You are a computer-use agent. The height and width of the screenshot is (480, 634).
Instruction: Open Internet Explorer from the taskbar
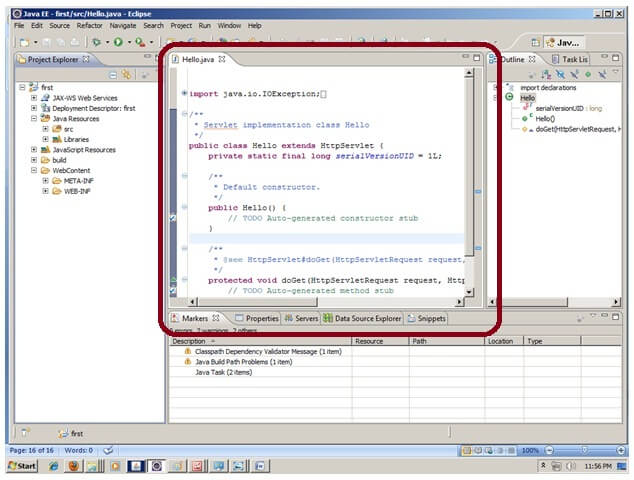(53, 466)
